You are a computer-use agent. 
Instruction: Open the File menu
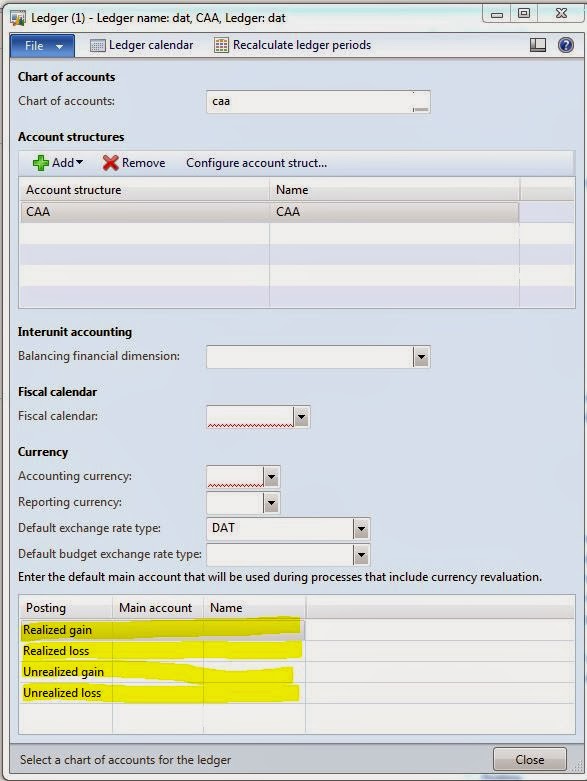42,46
